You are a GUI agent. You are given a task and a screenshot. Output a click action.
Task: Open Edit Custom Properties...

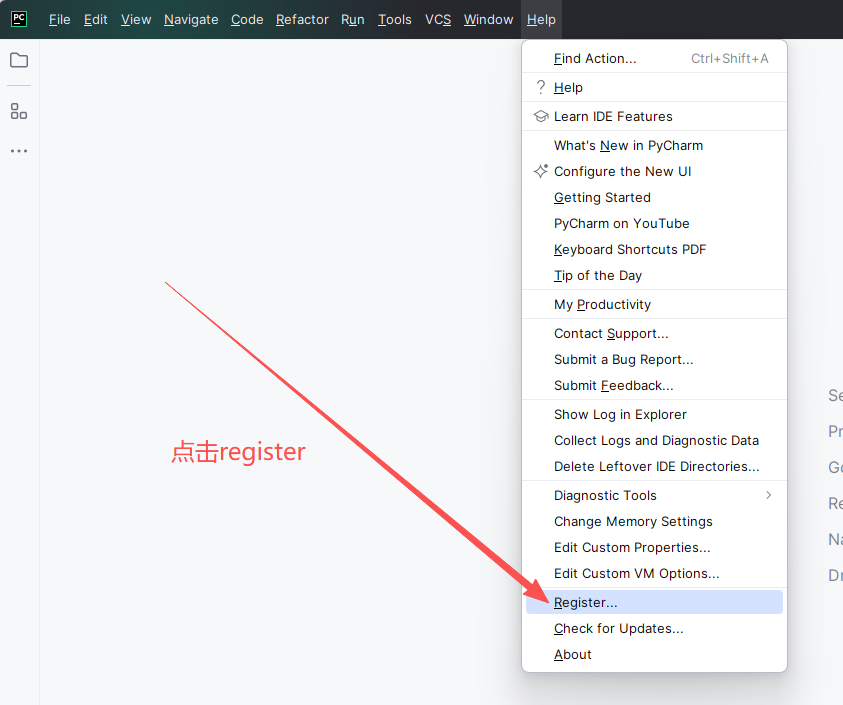tap(654, 547)
